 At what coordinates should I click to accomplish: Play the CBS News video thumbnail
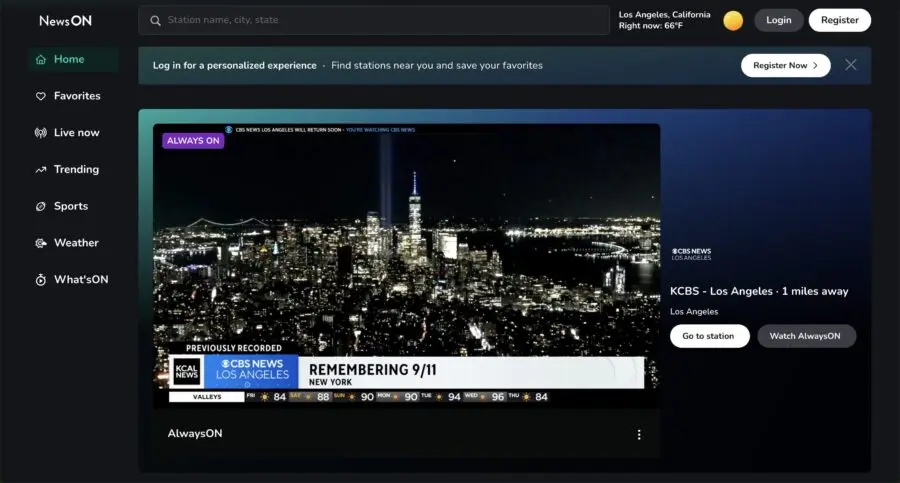pyautogui.click(x=406, y=265)
